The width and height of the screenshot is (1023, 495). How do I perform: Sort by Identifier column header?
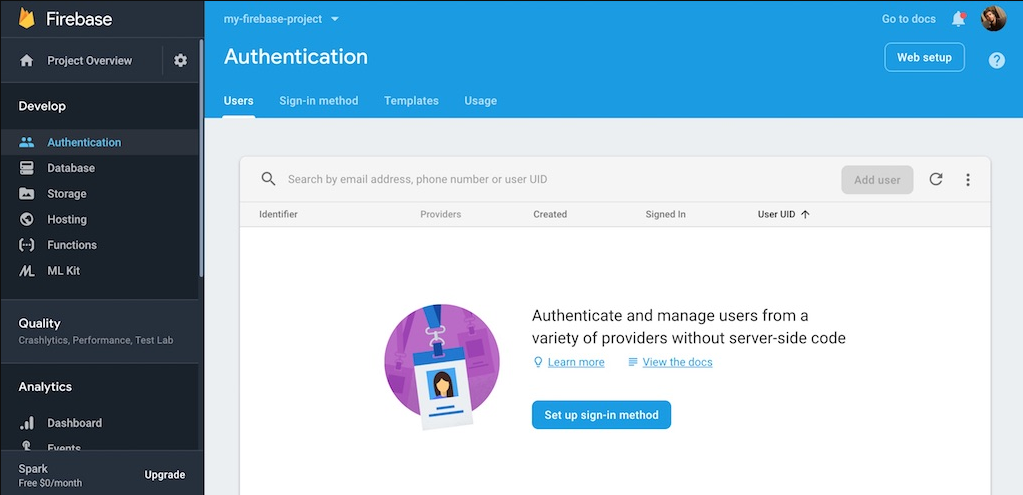[x=279, y=215]
